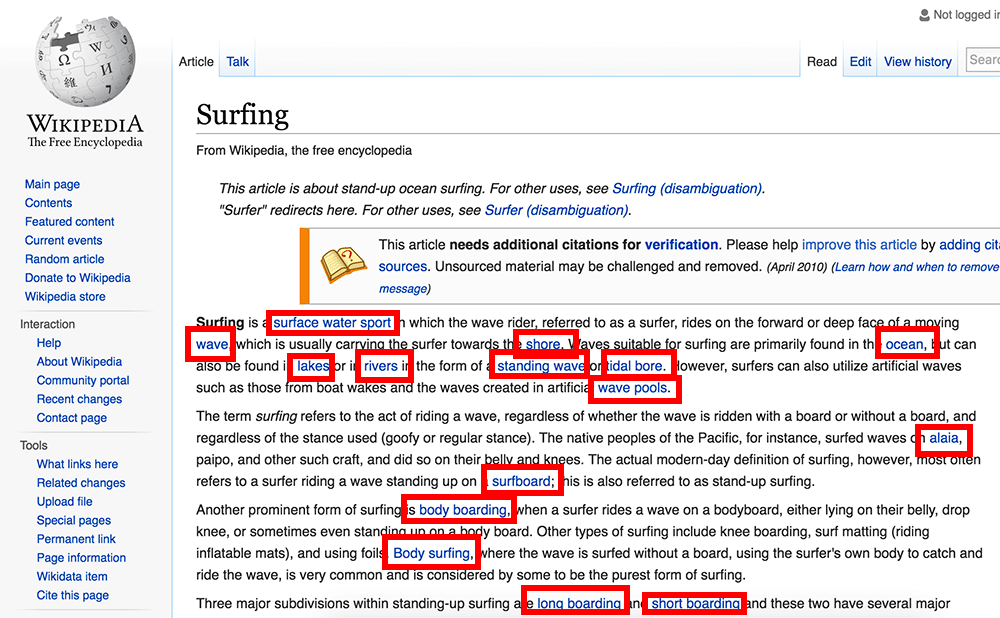The width and height of the screenshot is (1000, 618).
Task: View Recent changes link
Action: click(79, 399)
